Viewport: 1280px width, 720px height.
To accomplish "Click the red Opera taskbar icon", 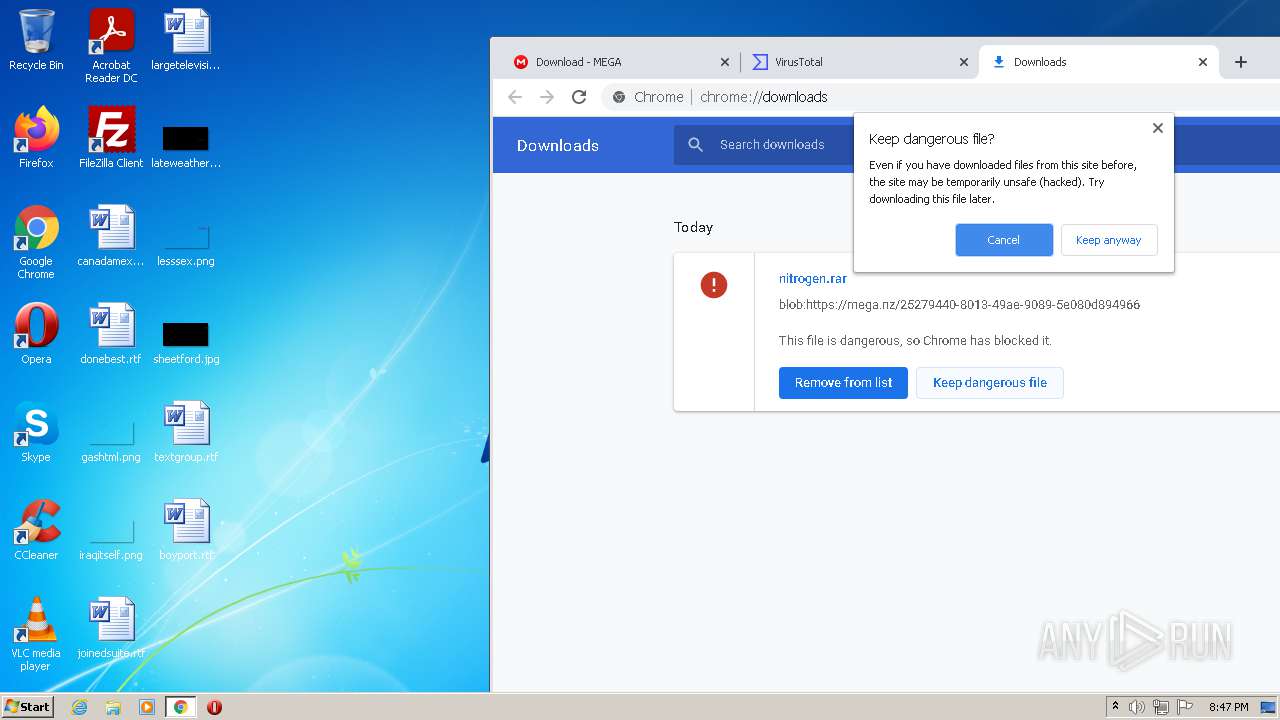I will pyautogui.click(x=214, y=707).
